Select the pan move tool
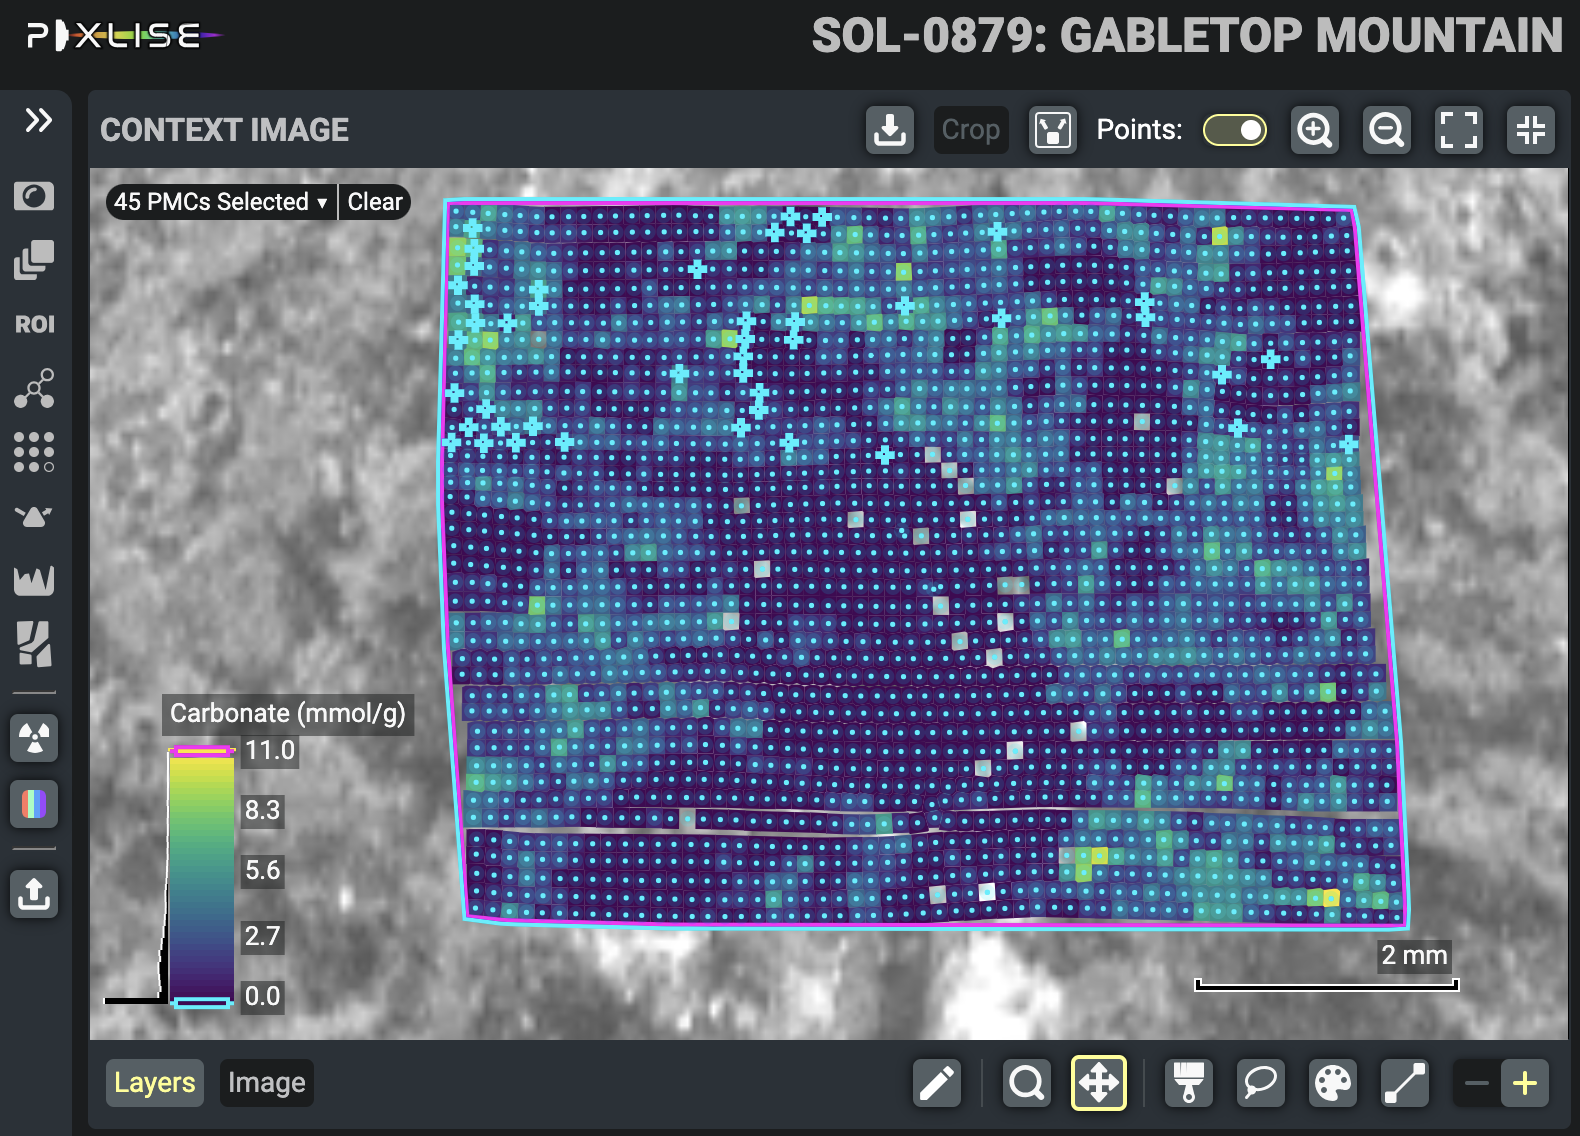1580x1136 pixels. click(x=1099, y=1083)
